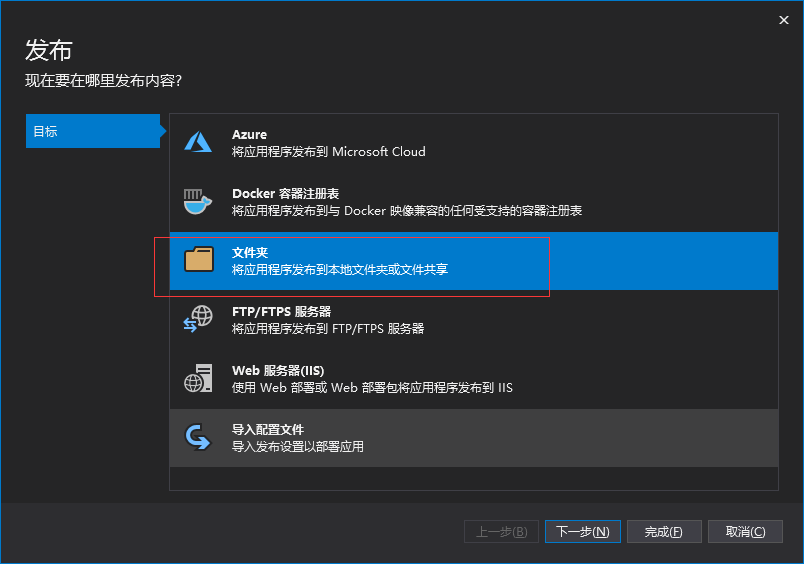The height and width of the screenshot is (564, 804).
Task: Click the disabled 上一步(B) button
Action: pyautogui.click(x=501, y=532)
